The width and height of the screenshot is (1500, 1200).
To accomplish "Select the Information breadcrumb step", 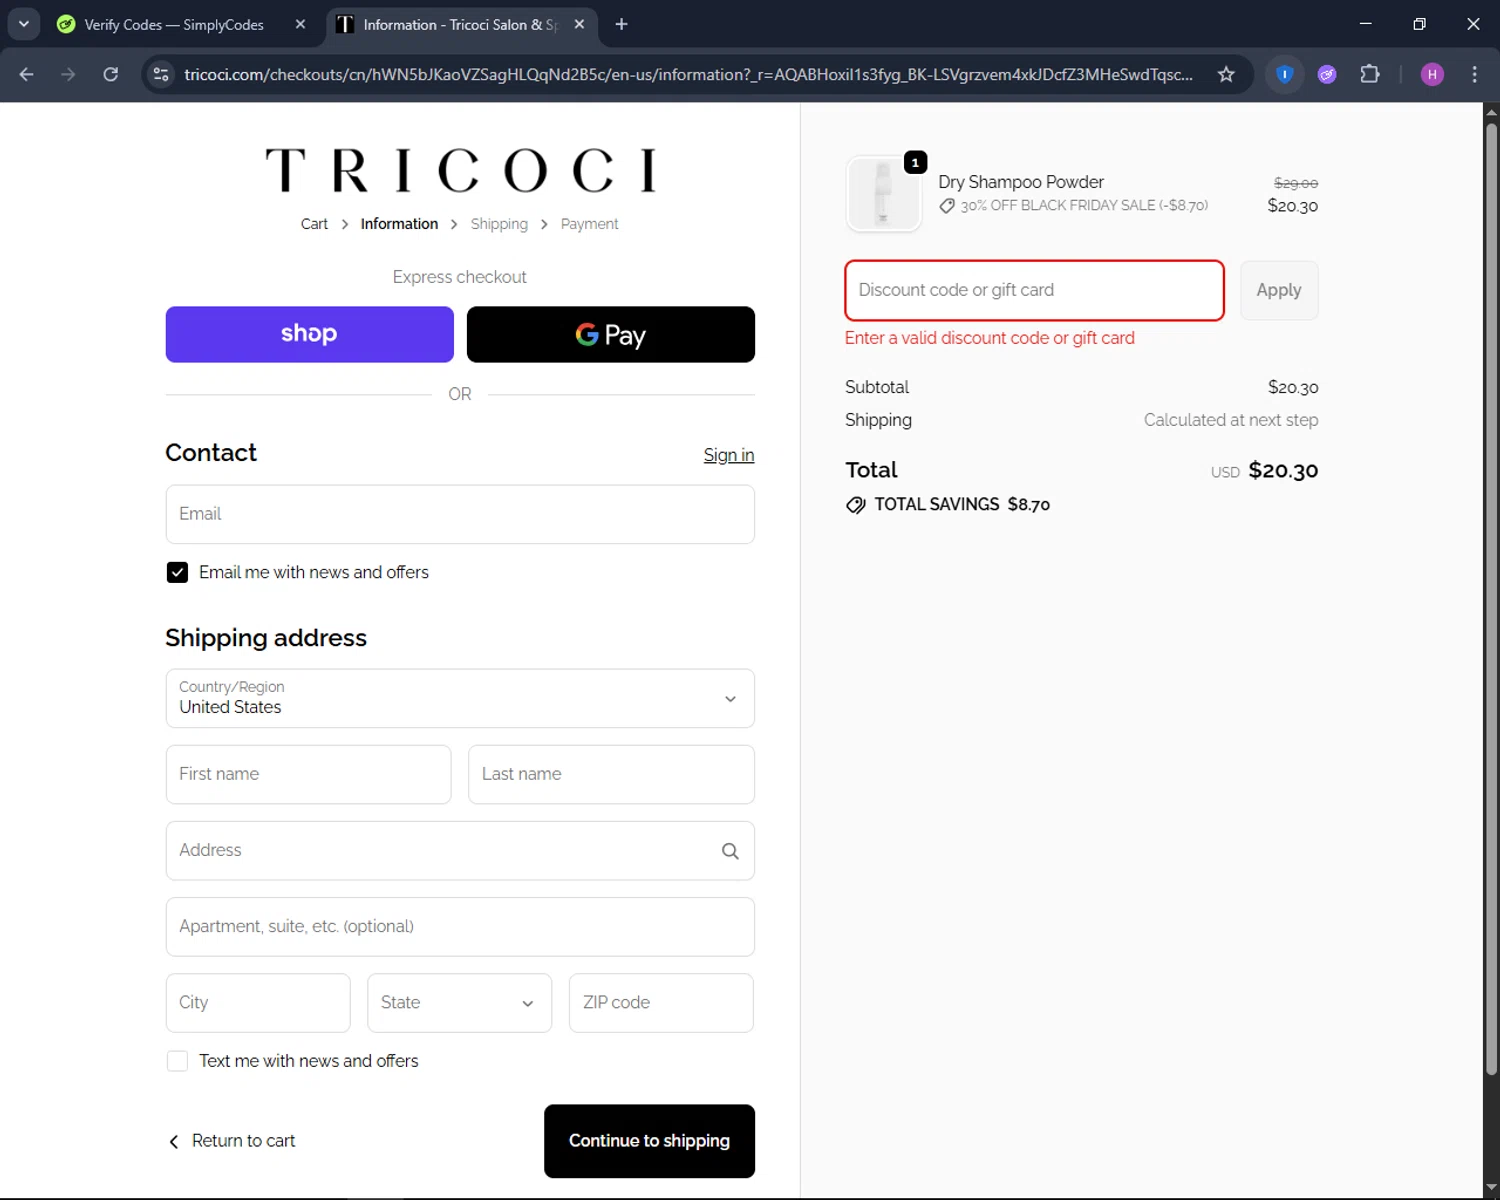I will coord(399,224).
